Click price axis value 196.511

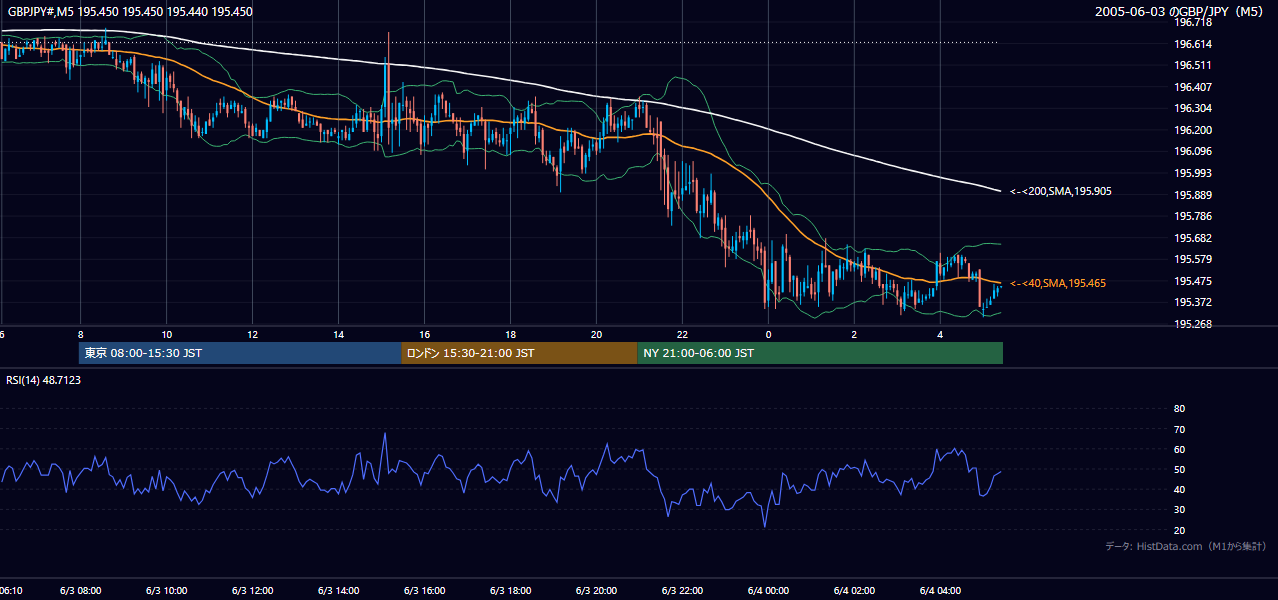tap(1194, 65)
